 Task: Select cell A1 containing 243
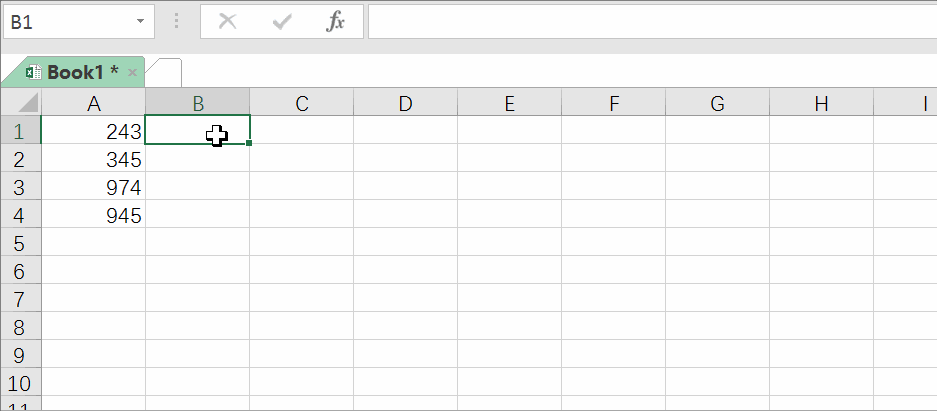pos(93,130)
